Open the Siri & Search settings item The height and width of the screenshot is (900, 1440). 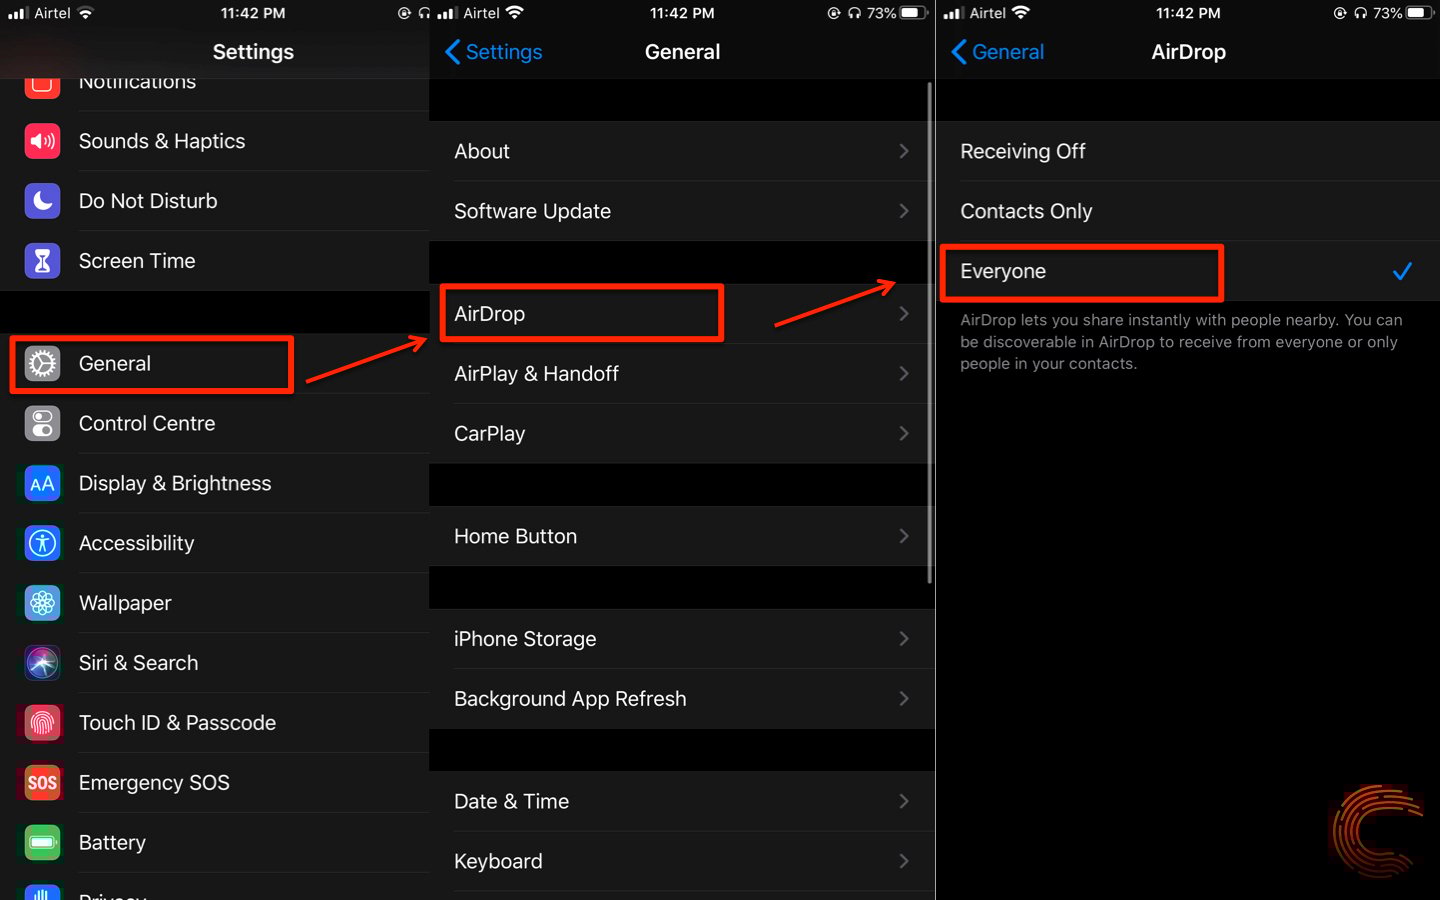139,663
